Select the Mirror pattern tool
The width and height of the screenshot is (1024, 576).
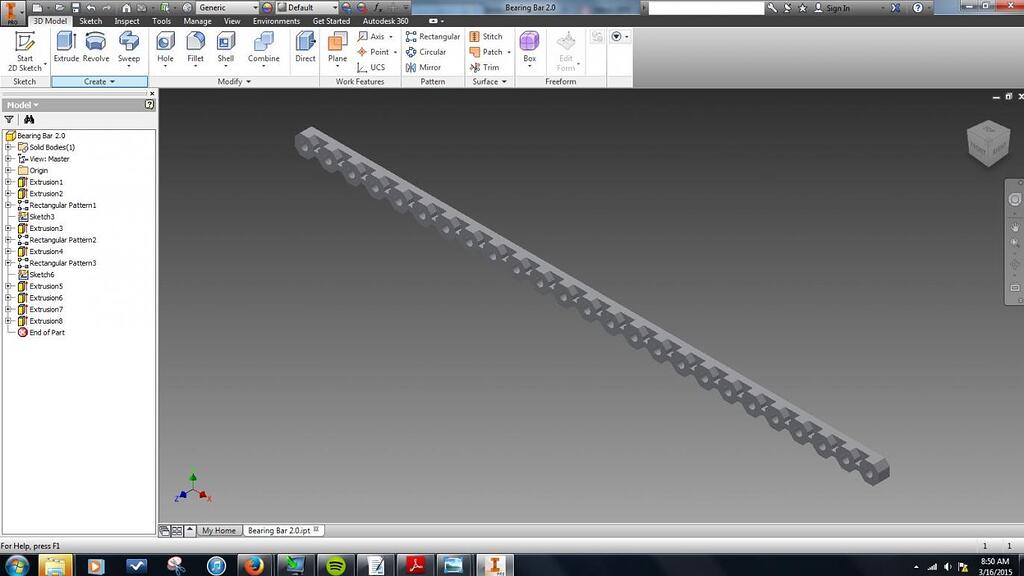(x=430, y=67)
